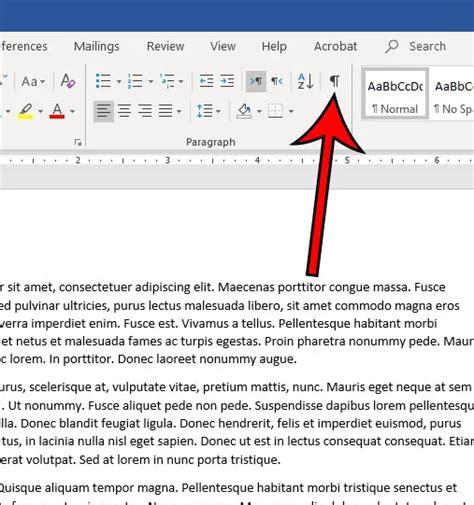
Task: Click the Numbering list icon
Action: tap(135, 81)
